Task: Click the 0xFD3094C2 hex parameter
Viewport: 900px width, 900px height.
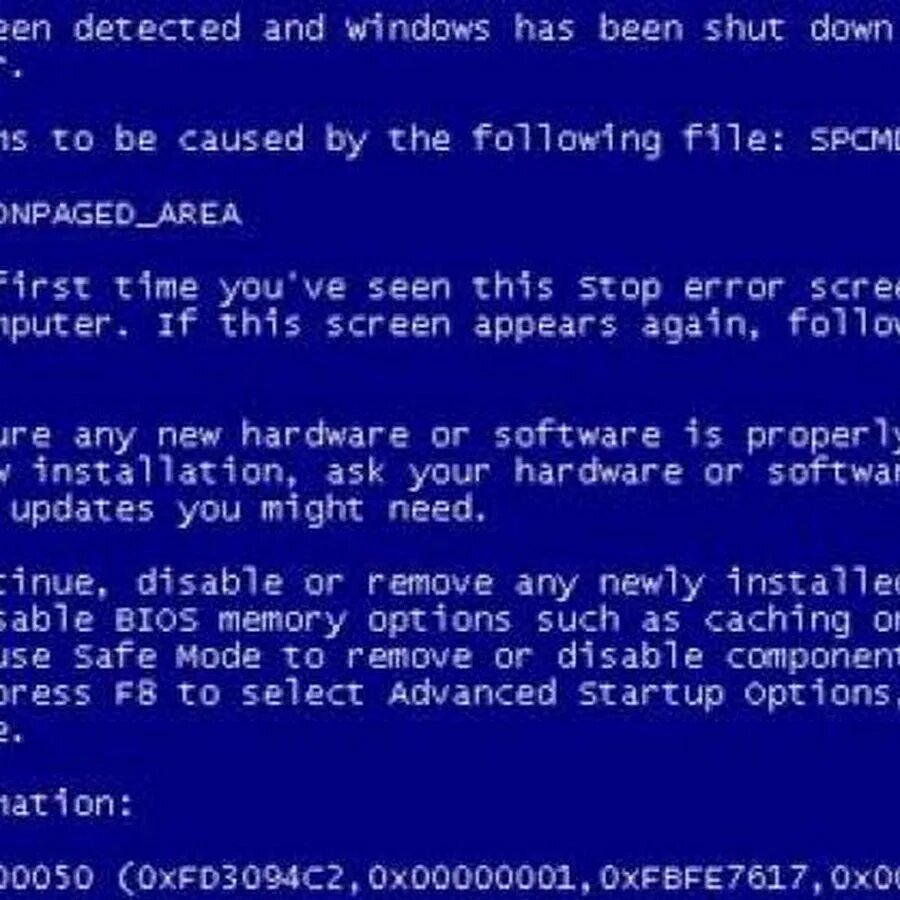Action: tap(240, 877)
